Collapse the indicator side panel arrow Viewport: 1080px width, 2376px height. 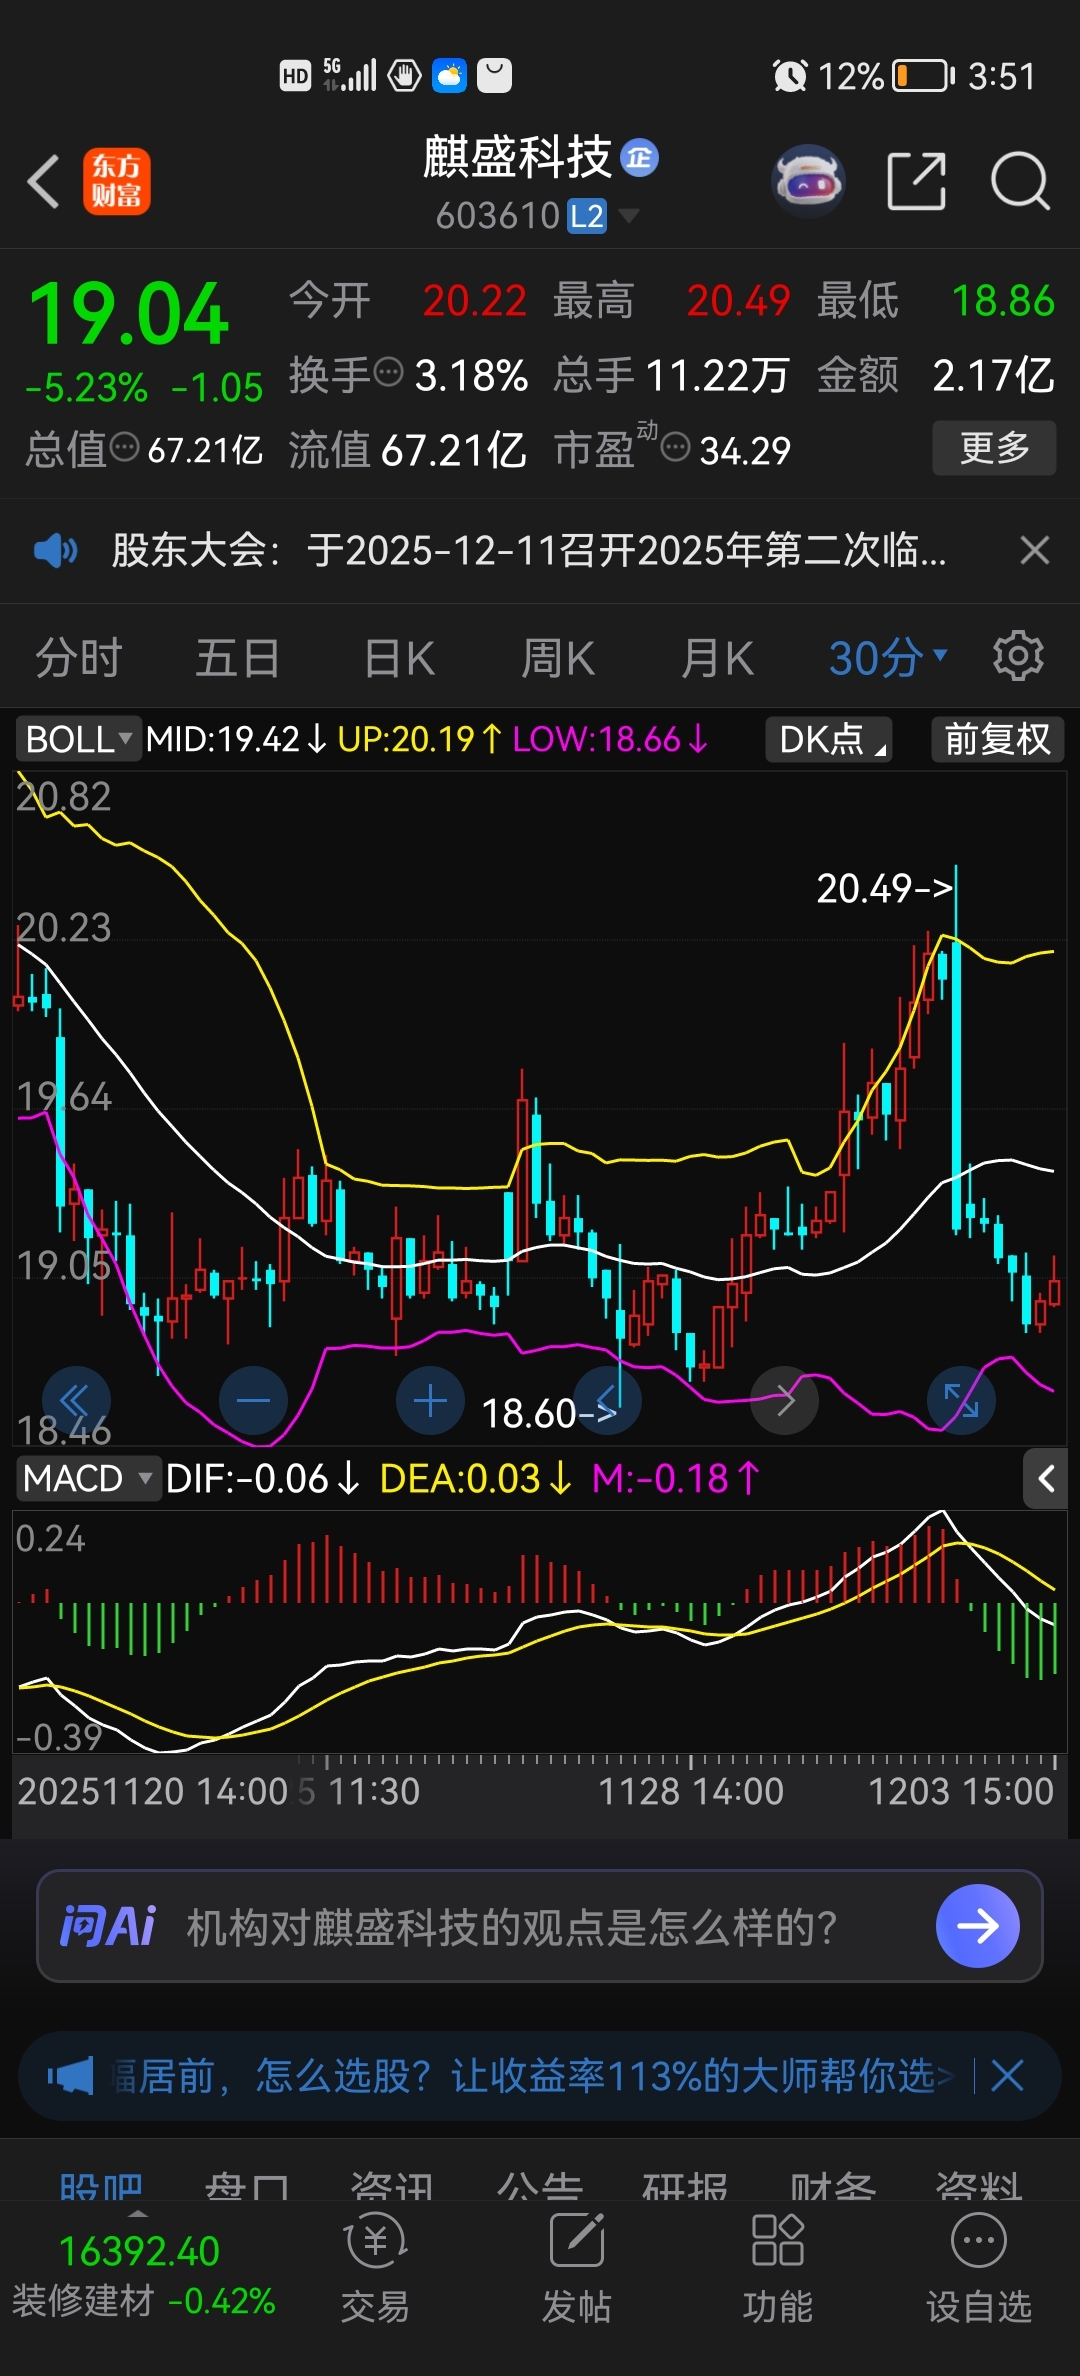tap(1046, 1478)
